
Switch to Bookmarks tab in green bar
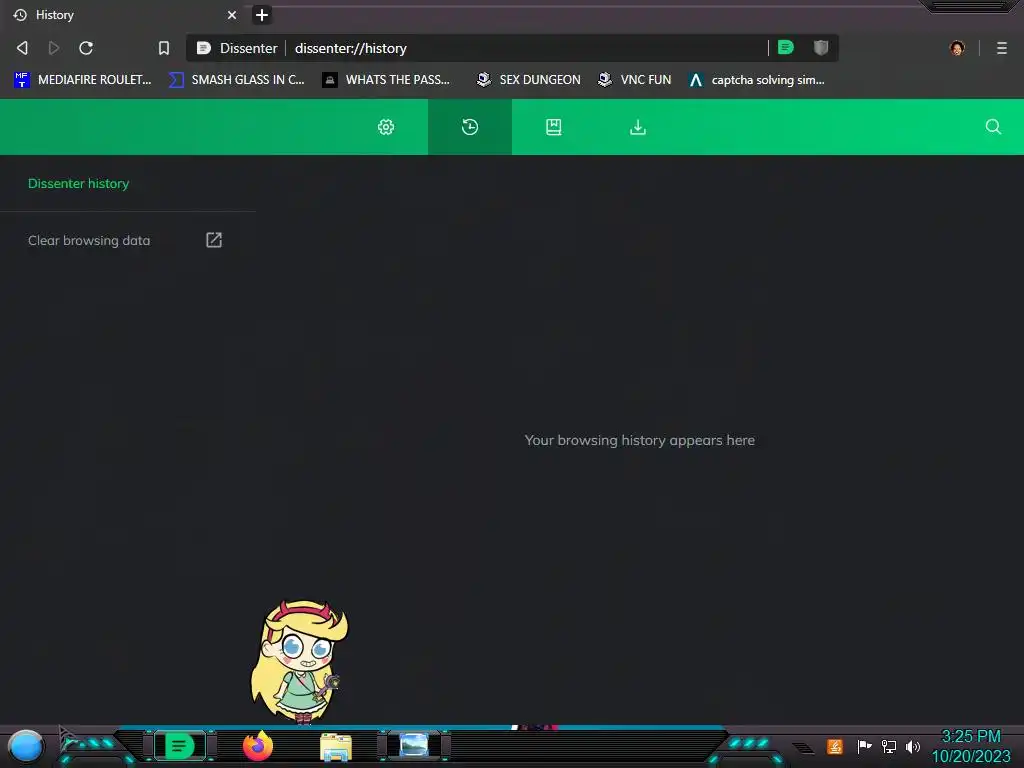point(554,127)
